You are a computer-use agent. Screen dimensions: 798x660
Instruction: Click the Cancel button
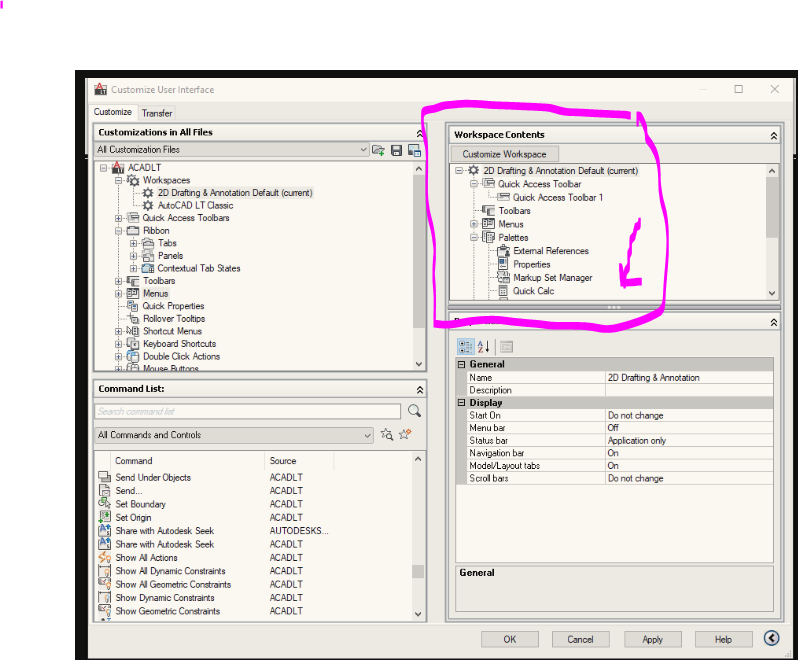point(581,639)
